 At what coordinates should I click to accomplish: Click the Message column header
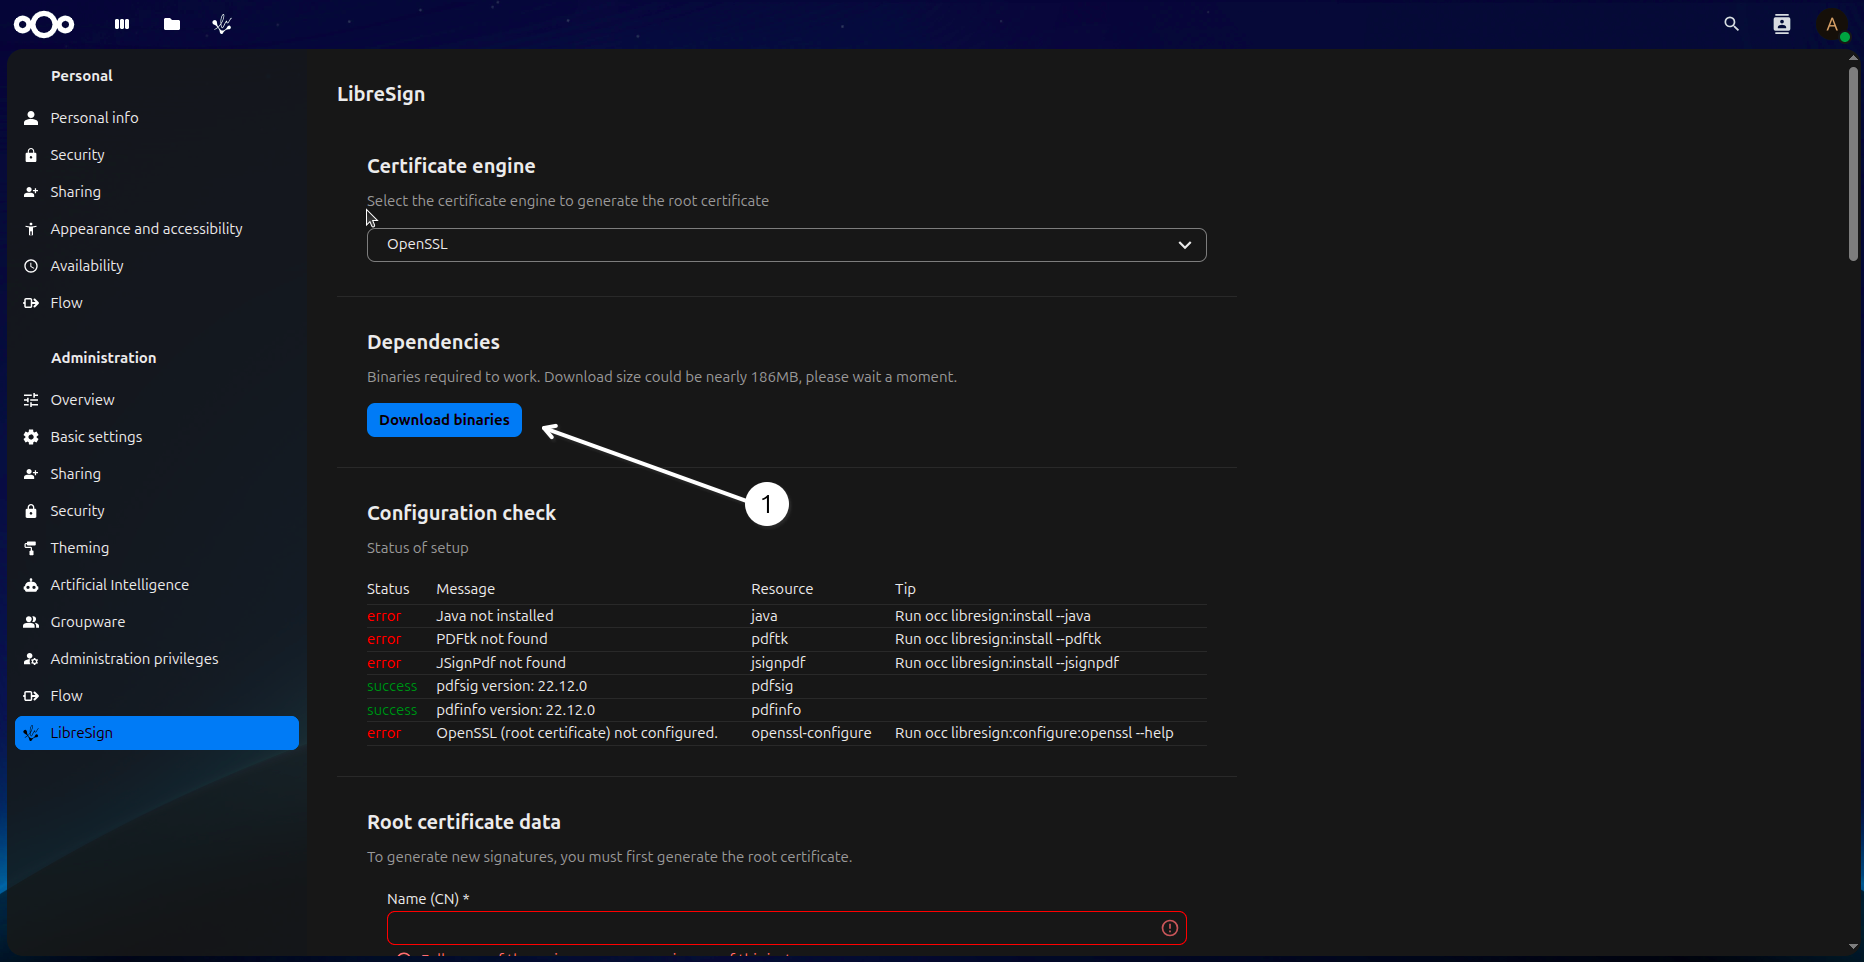click(x=466, y=589)
